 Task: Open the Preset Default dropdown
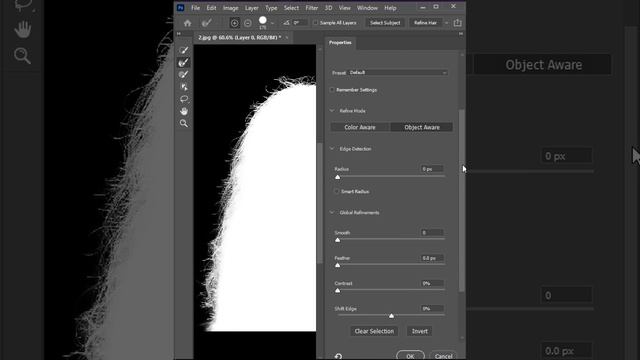pos(397,73)
